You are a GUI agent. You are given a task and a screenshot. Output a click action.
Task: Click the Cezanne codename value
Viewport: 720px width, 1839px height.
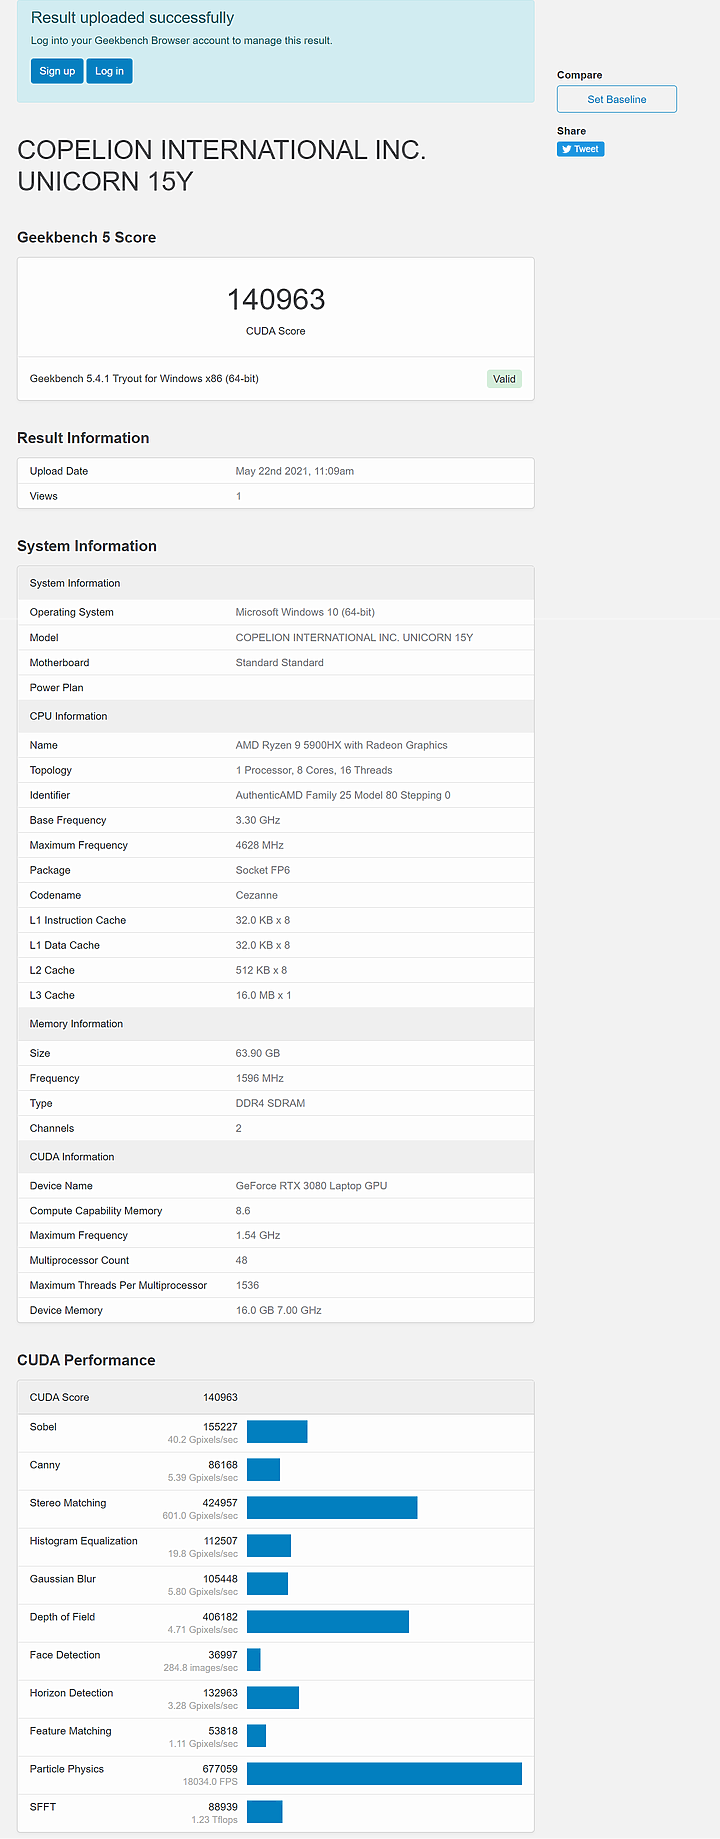pos(257,895)
